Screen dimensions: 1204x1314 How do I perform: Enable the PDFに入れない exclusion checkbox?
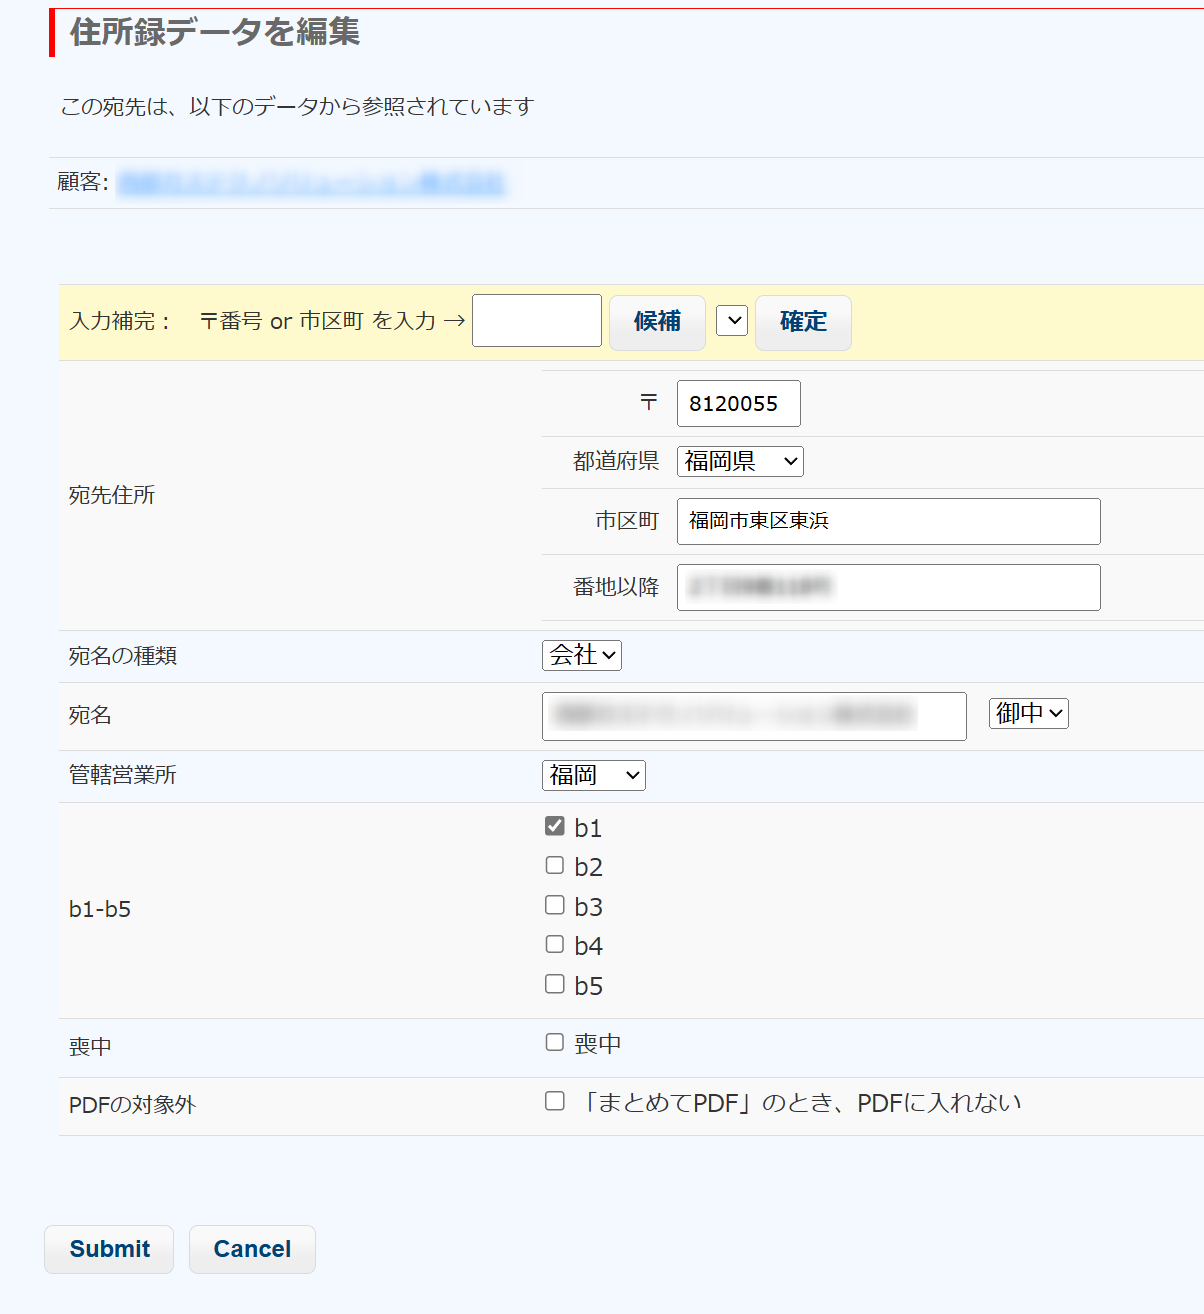coord(555,1101)
